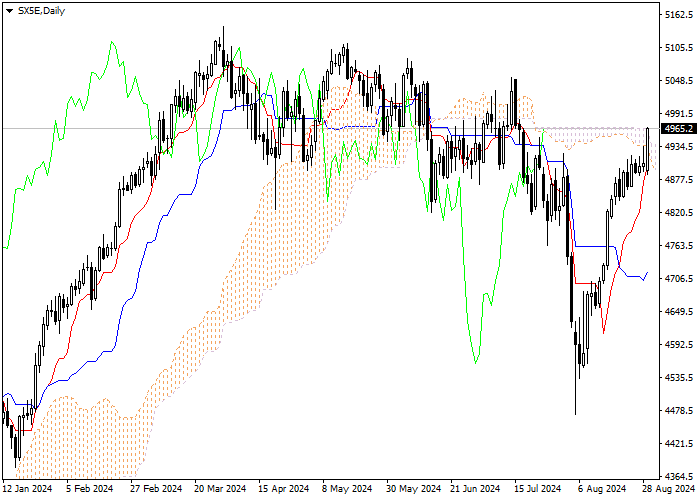700x500 pixels.
Task: Click the 4763.5 price axis label
Action: point(679,246)
